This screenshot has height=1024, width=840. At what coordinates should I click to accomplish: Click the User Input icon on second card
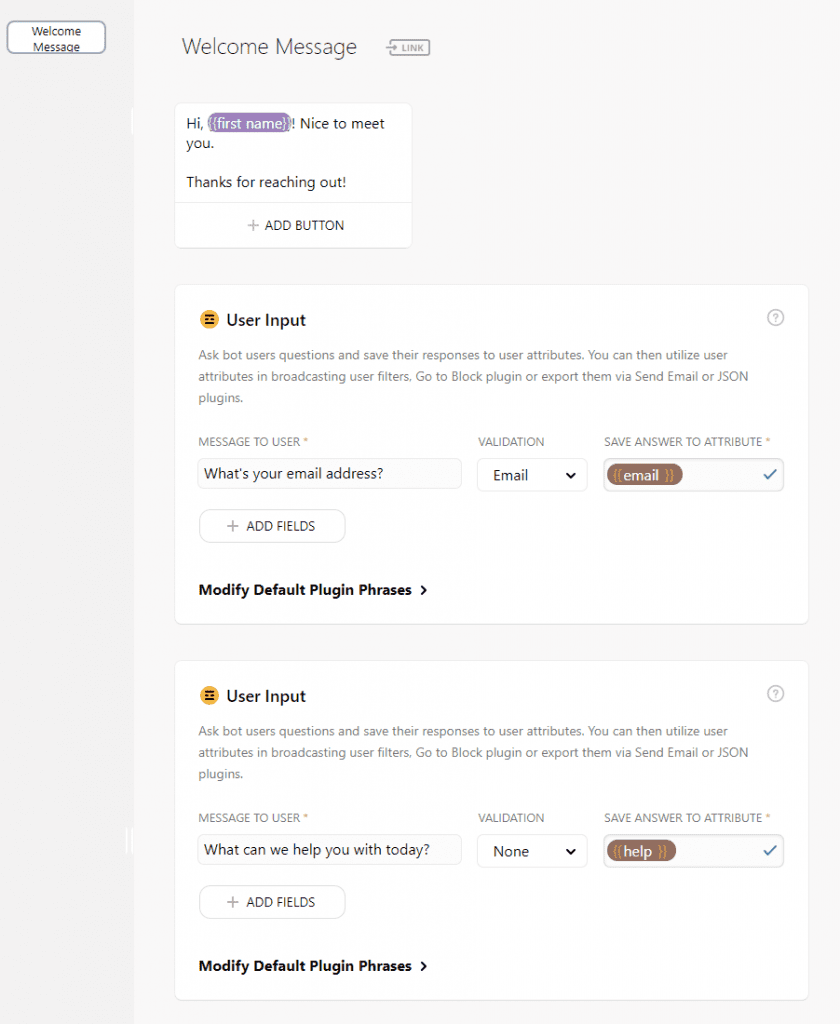pyautogui.click(x=210, y=695)
